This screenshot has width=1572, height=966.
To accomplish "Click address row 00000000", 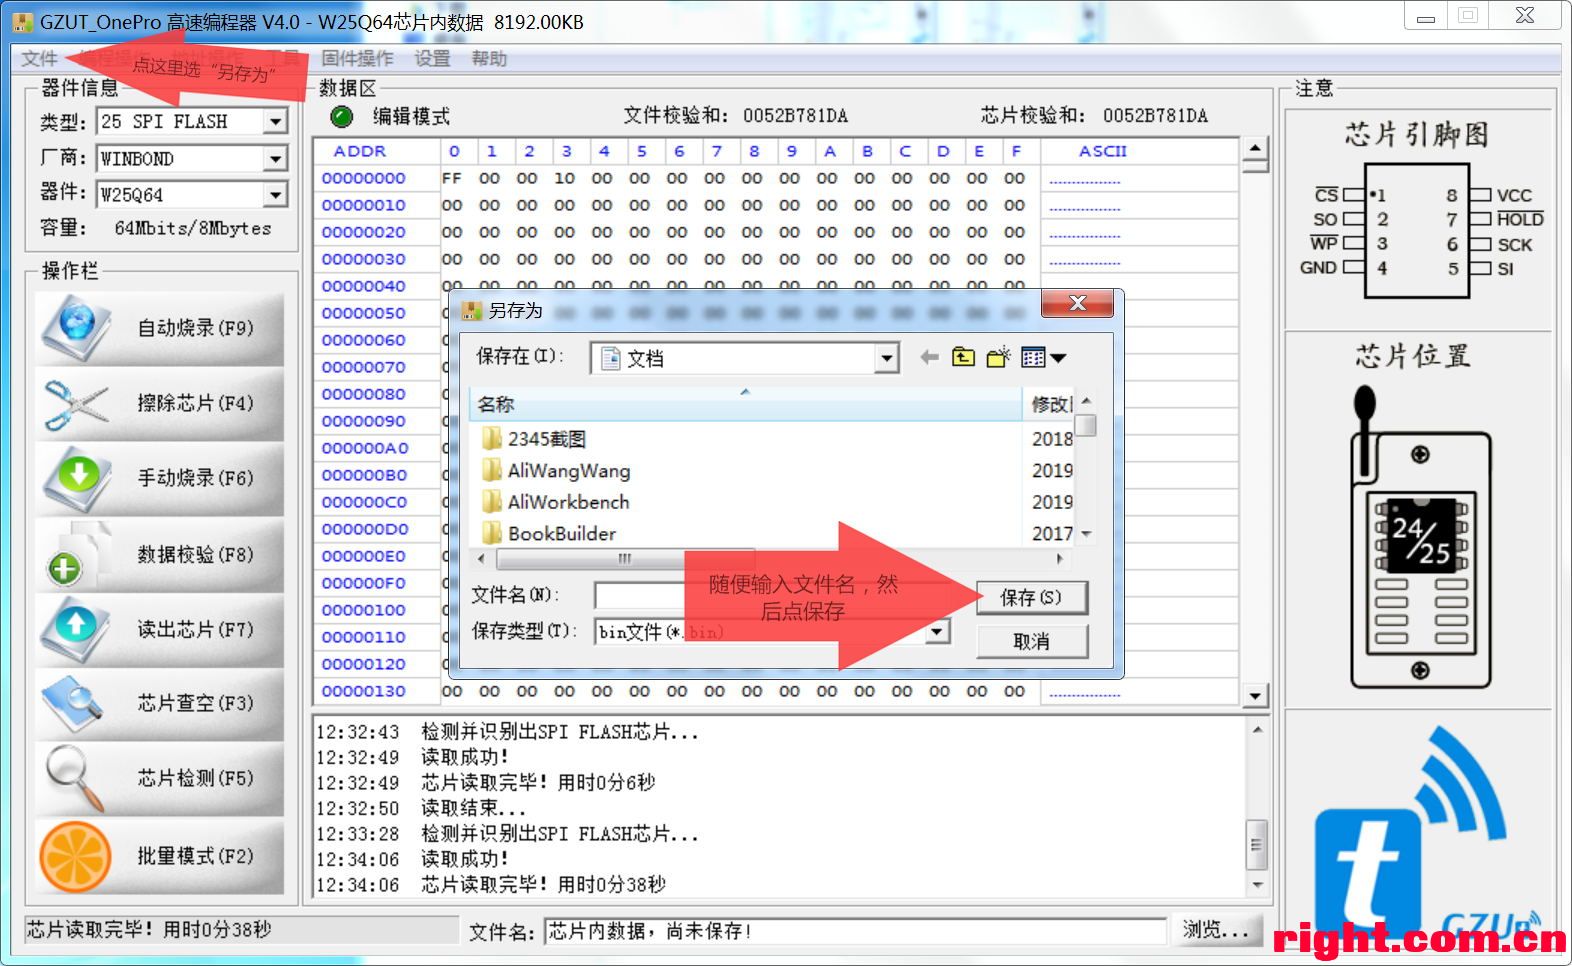I will click(x=364, y=178).
